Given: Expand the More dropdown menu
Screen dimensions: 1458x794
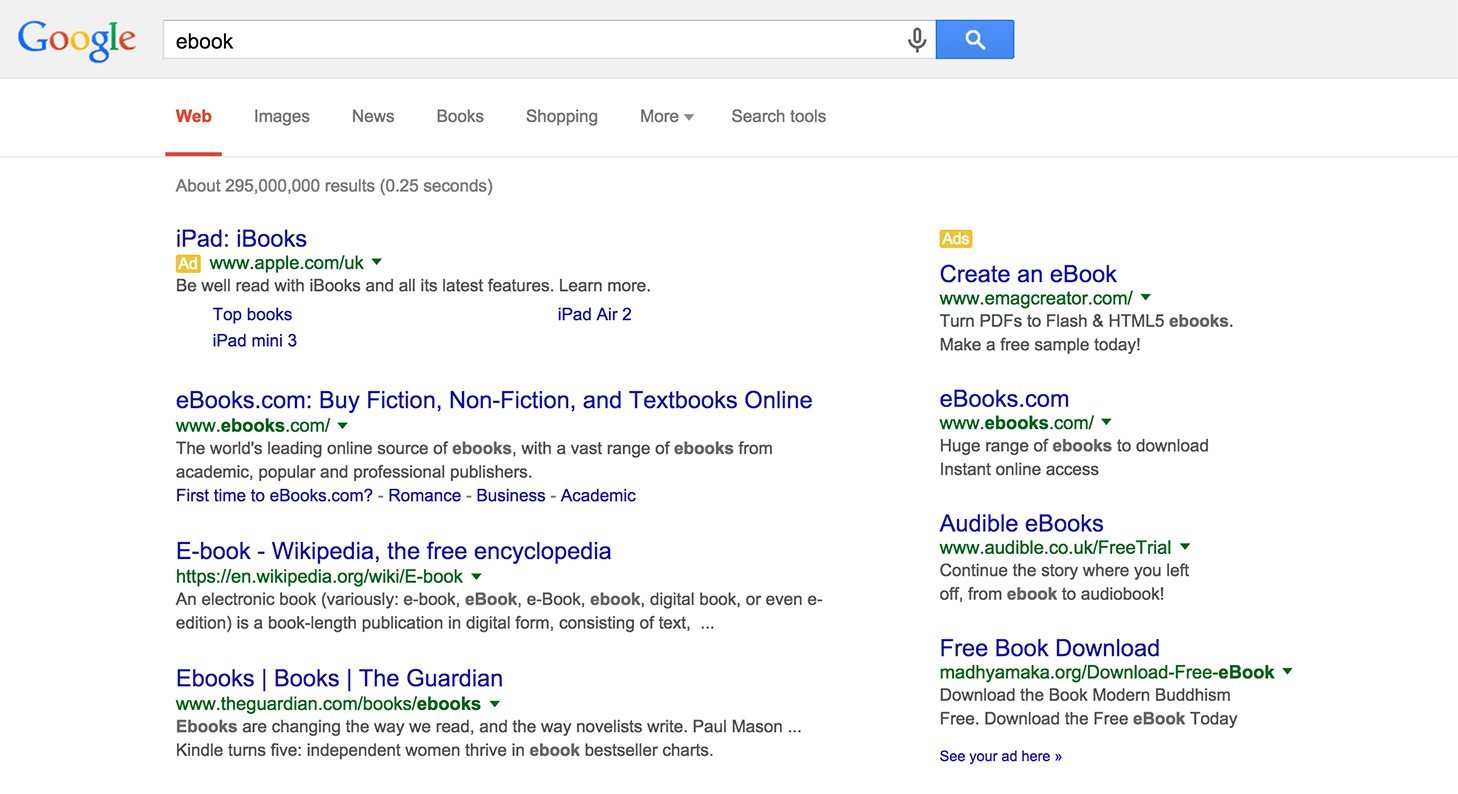Looking at the screenshot, I should [667, 116].
